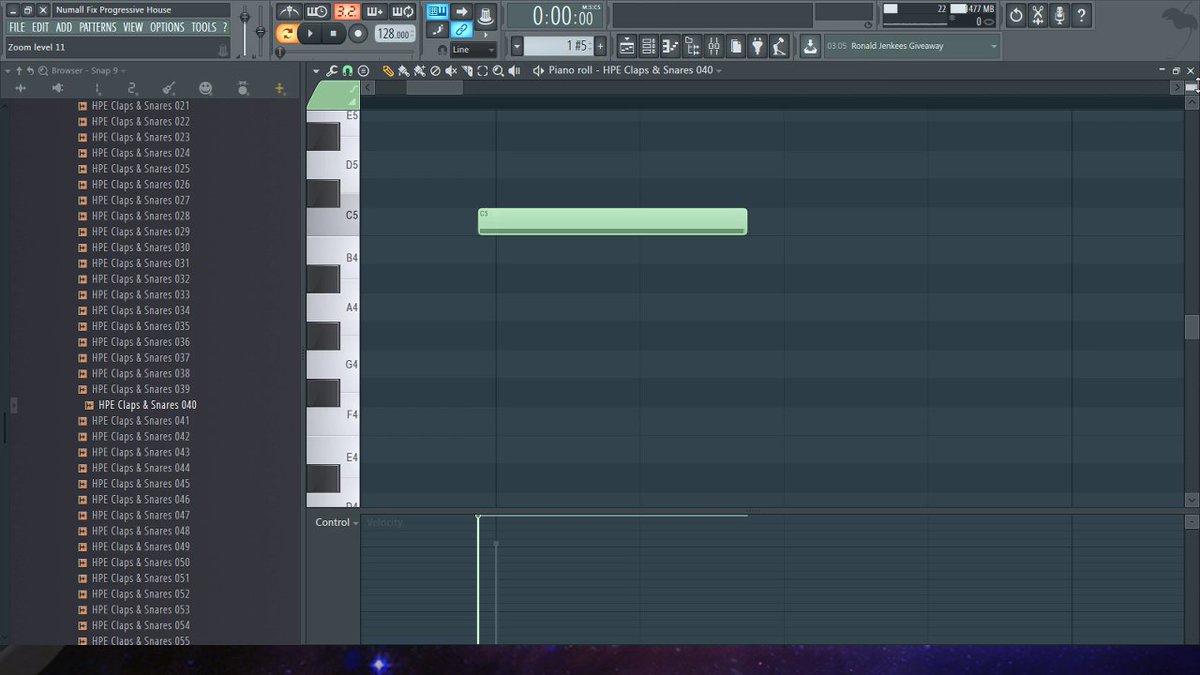Select the paint brush tool
Viewport: 1200px width, 675px height.
point(403,71)
